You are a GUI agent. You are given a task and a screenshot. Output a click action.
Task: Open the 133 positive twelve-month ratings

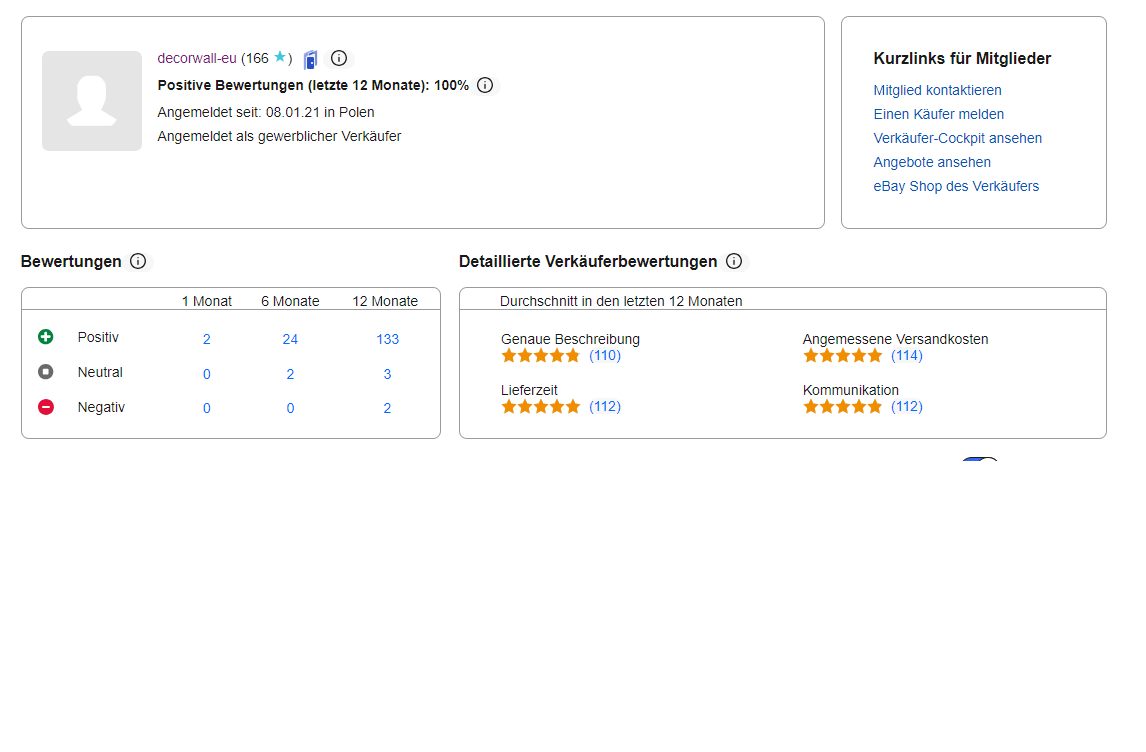tap(387, 339)
